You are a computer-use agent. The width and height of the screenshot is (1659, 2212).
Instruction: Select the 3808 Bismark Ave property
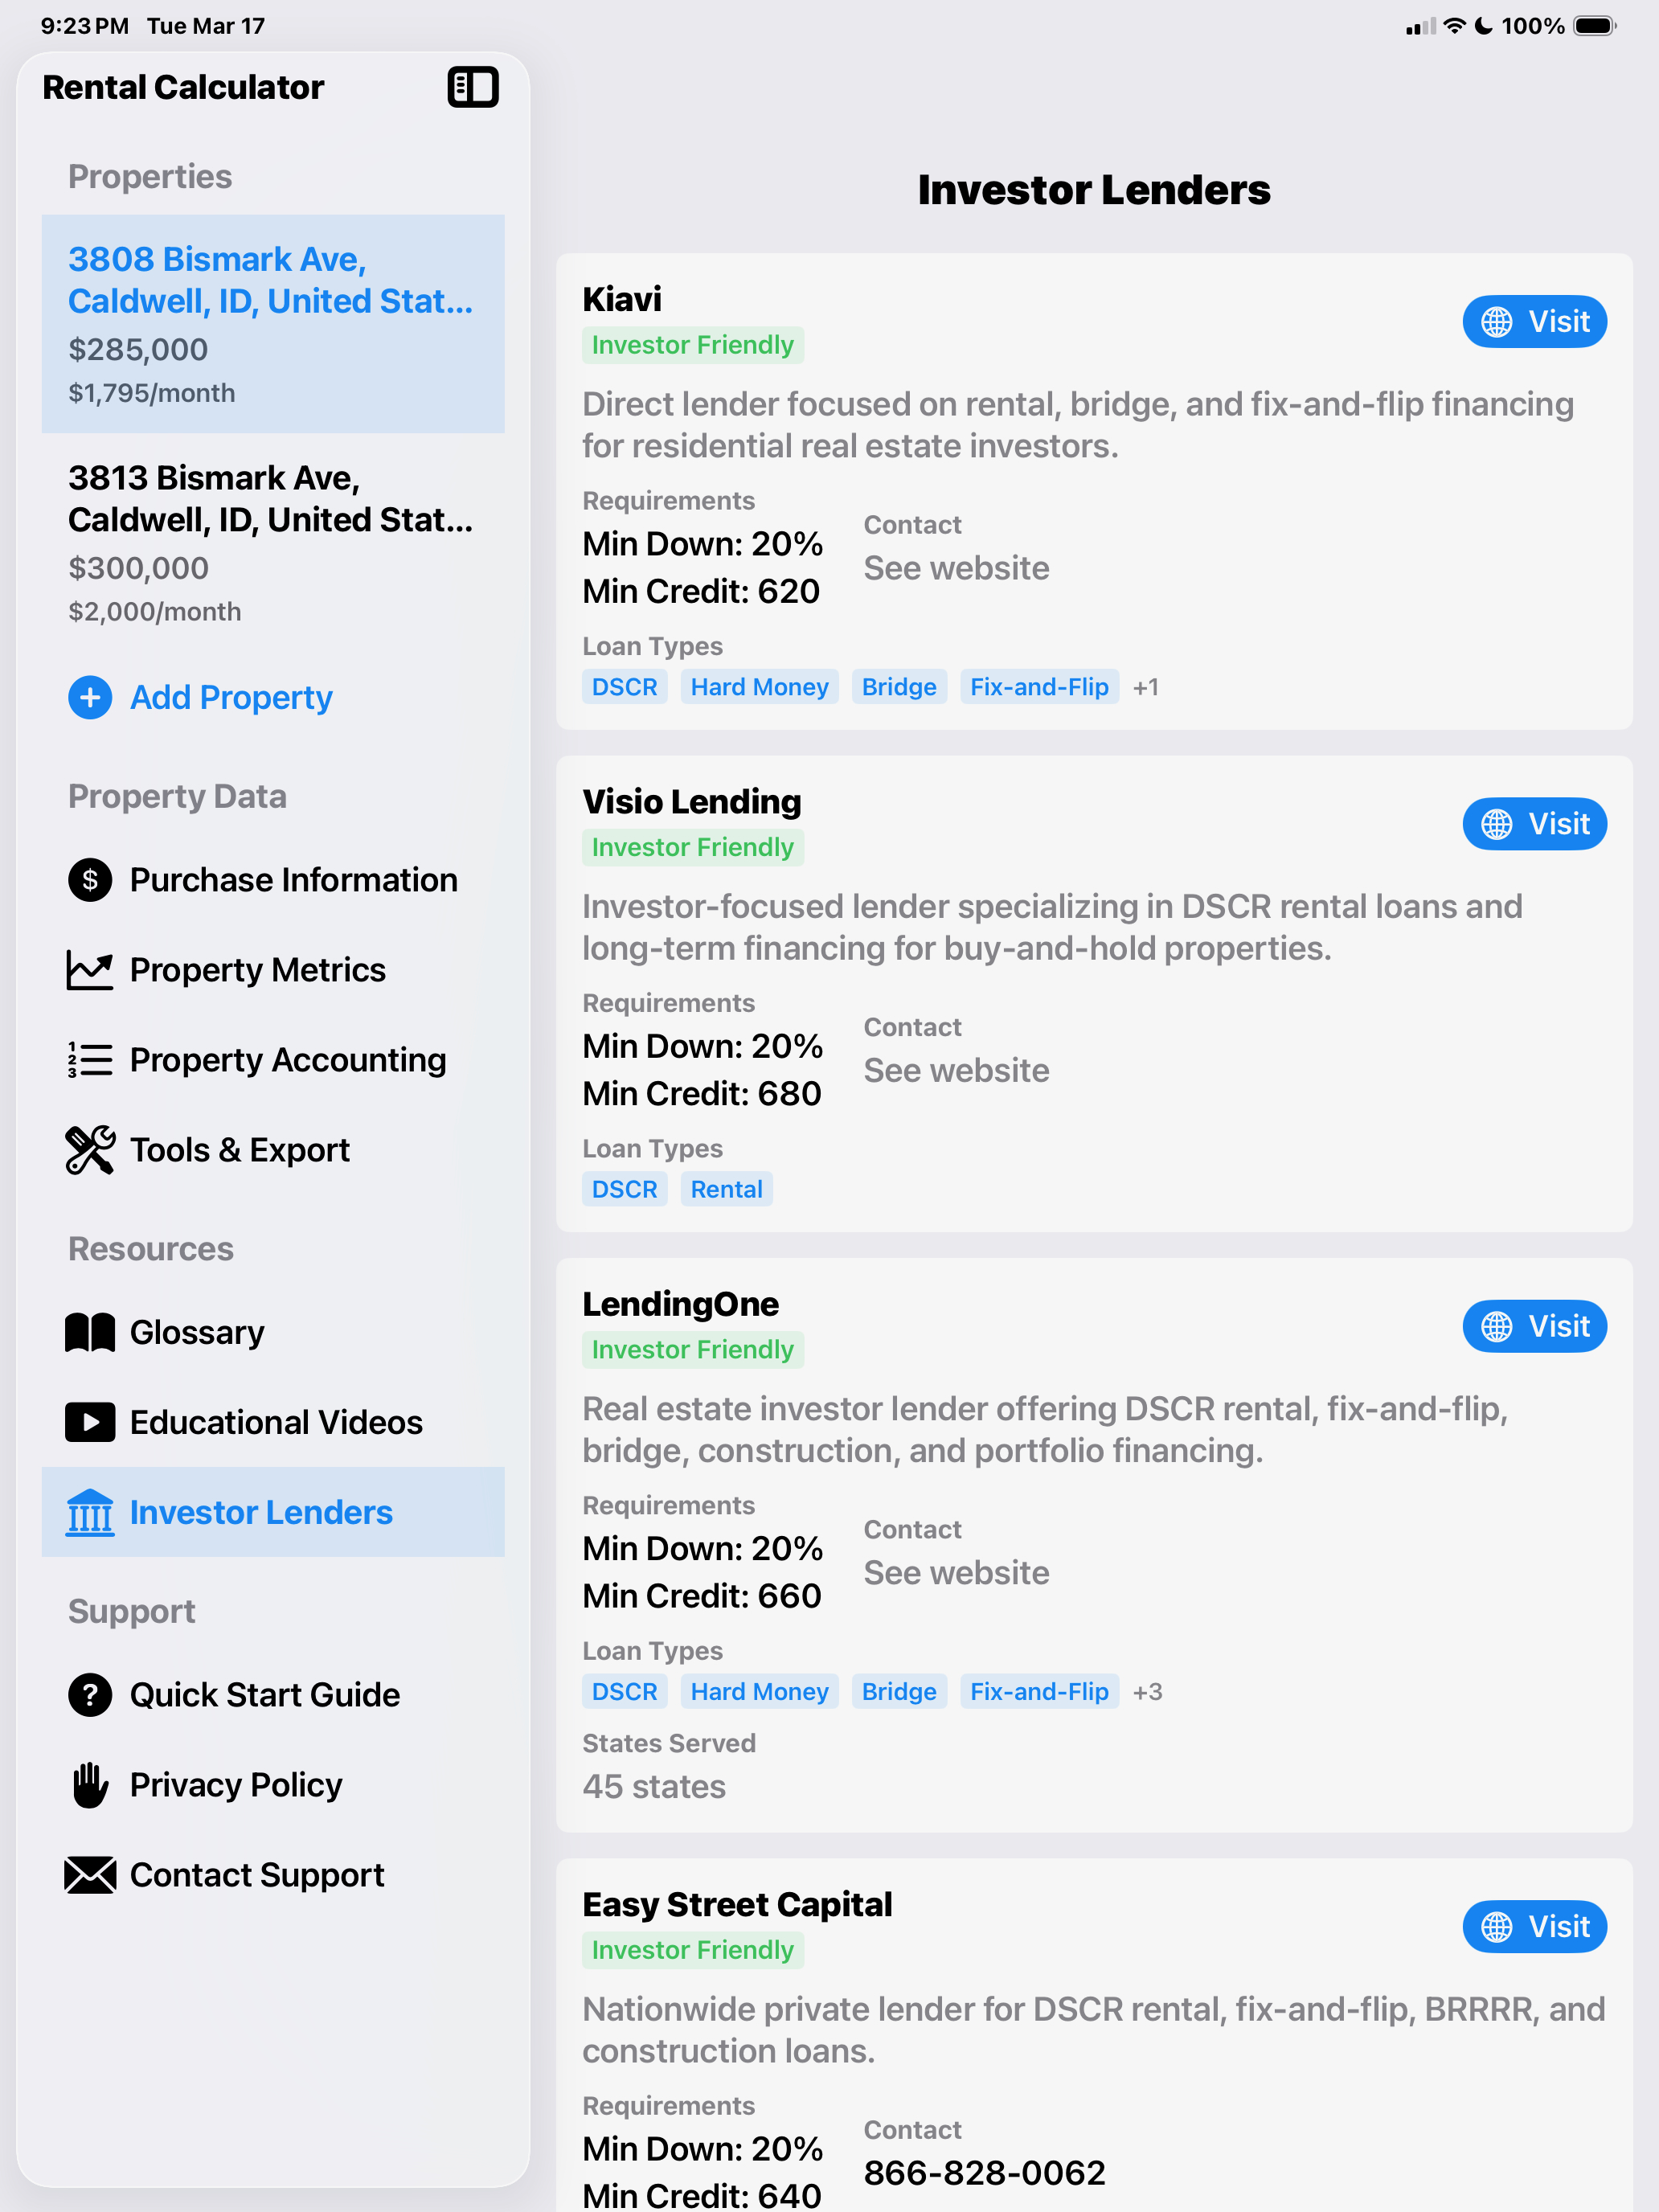pyautogui.click(x=272, y=322)
